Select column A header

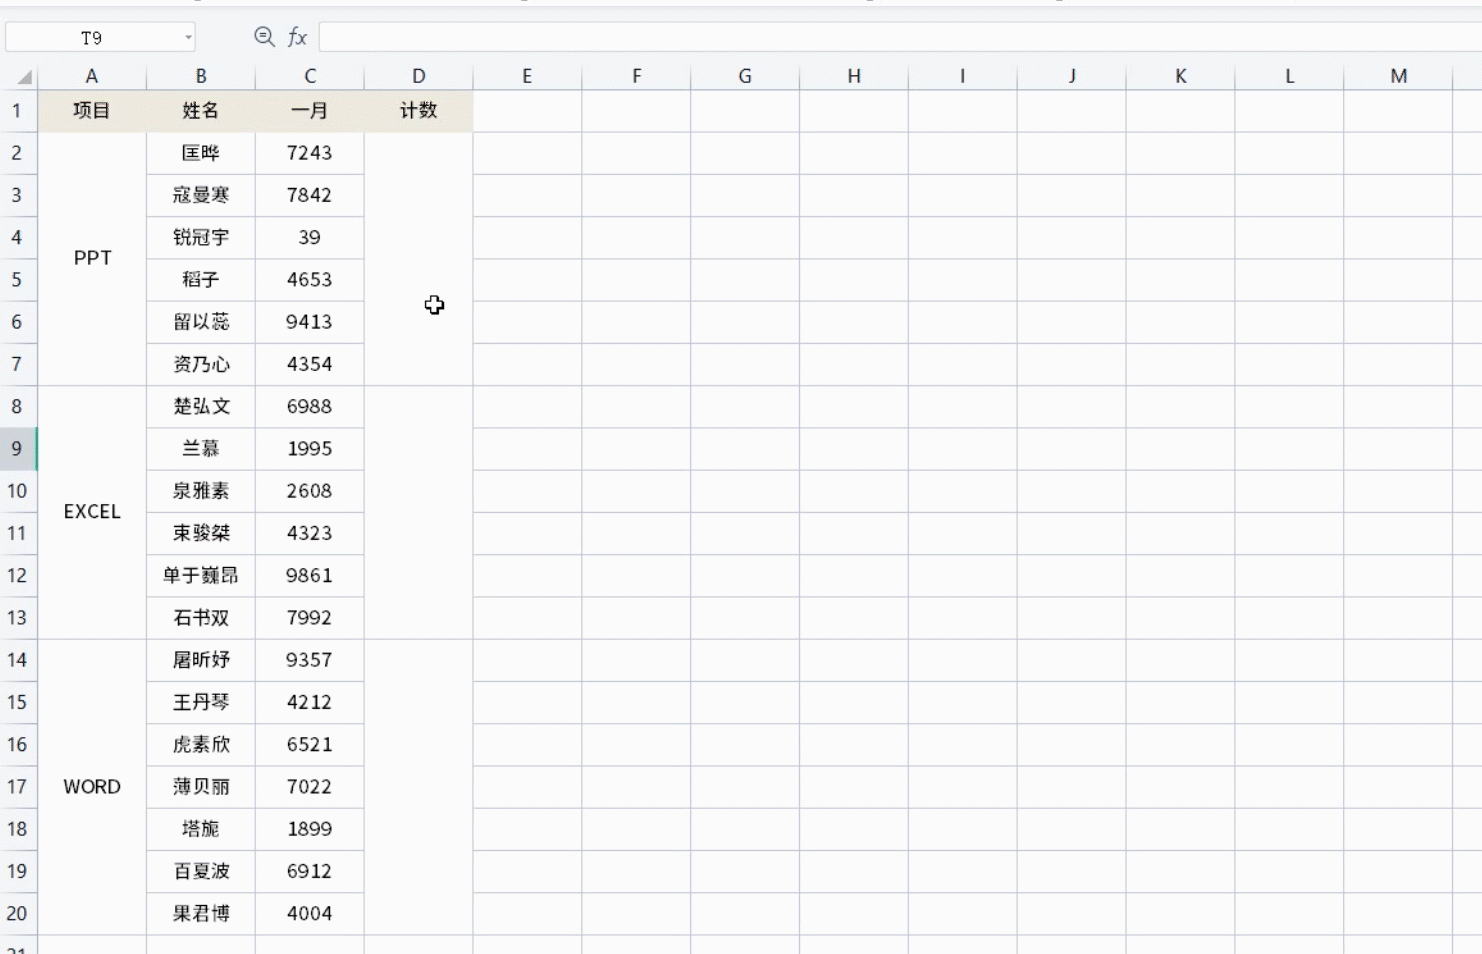(x=92, y=76)
